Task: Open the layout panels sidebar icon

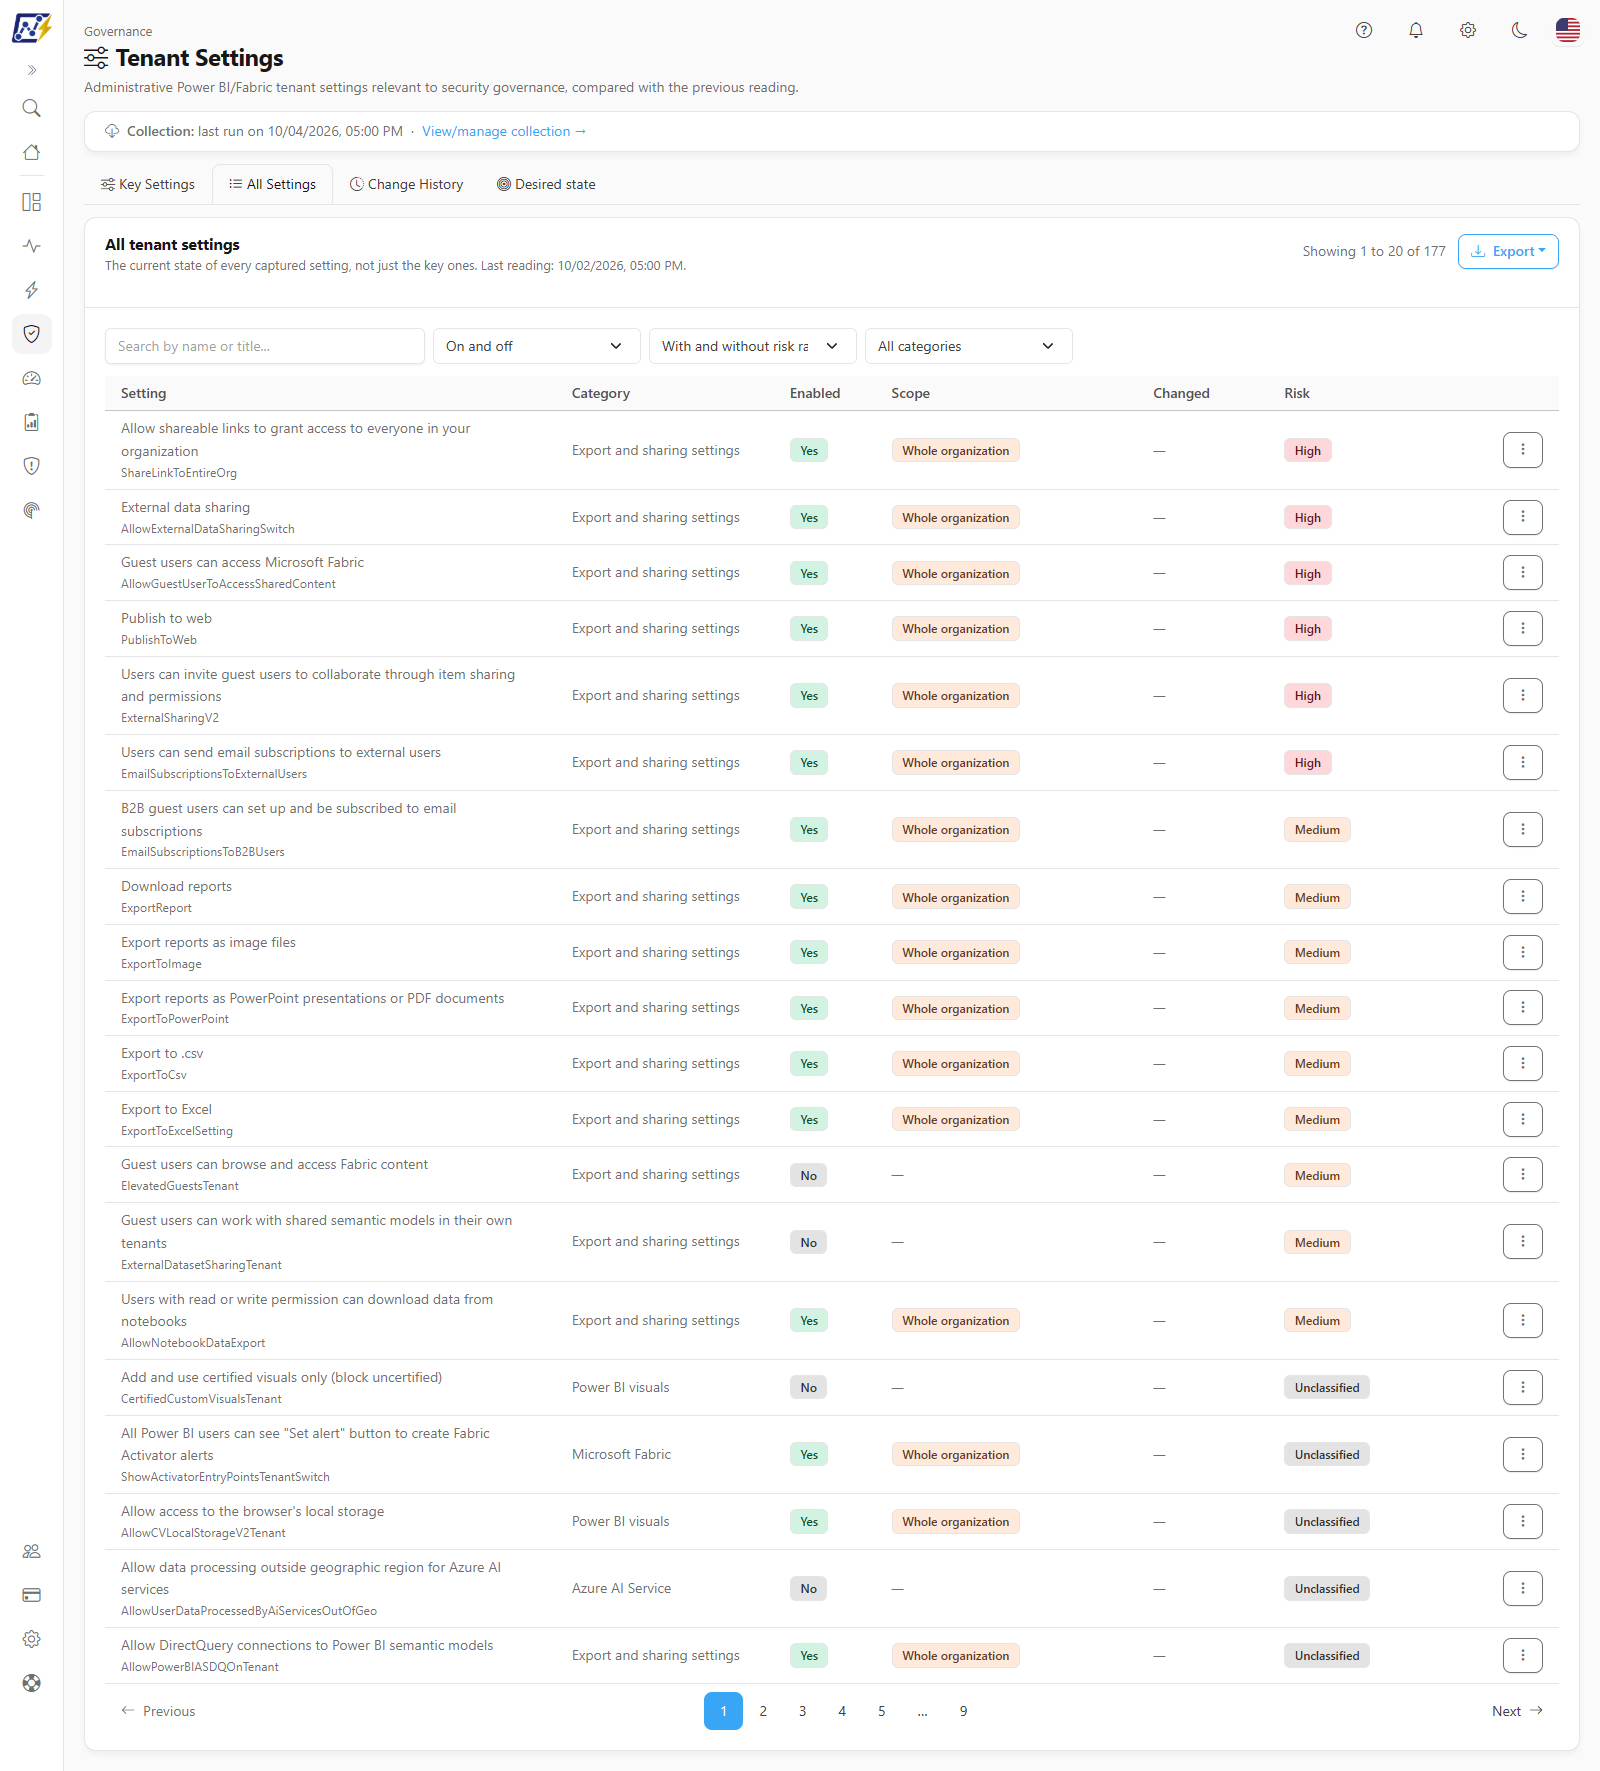Action: pos(32,202)
